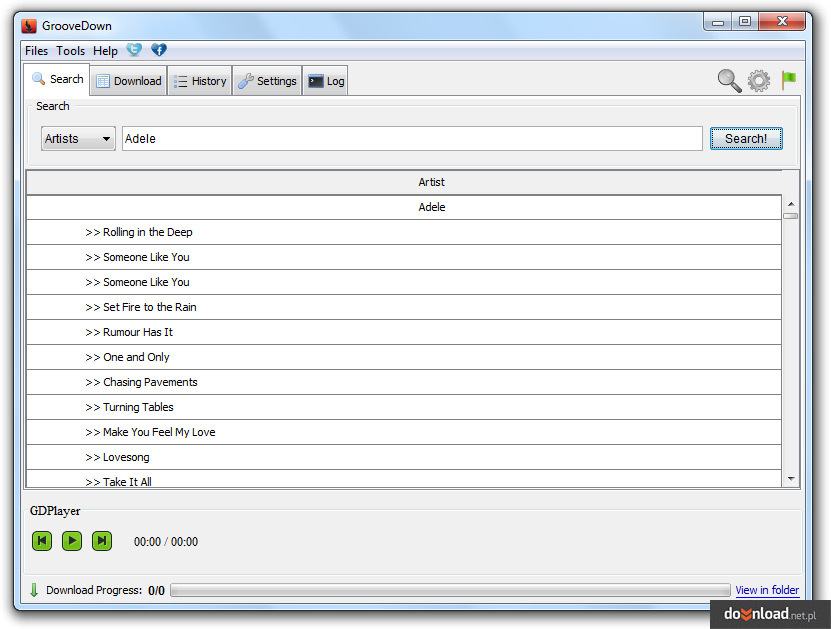
Task: Select the song Chasing Pavements
Action: 404,382
